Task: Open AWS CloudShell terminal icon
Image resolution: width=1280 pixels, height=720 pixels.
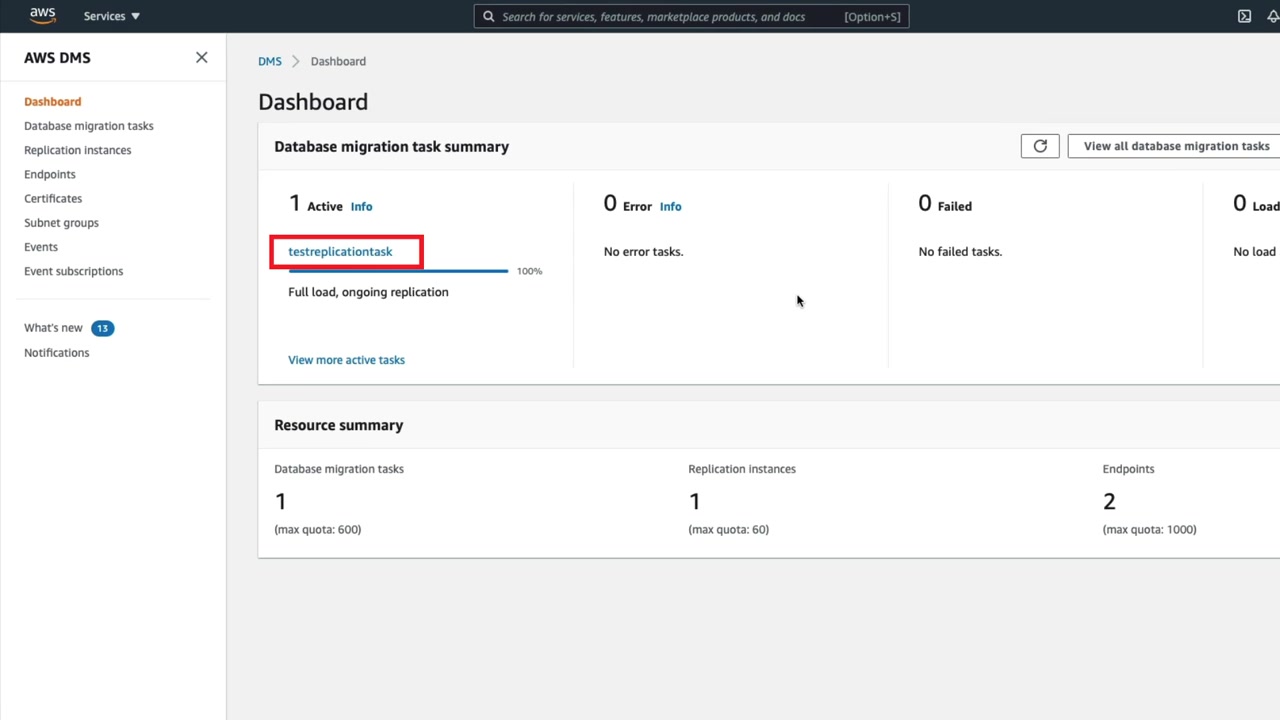Action: pos(1244,16)
